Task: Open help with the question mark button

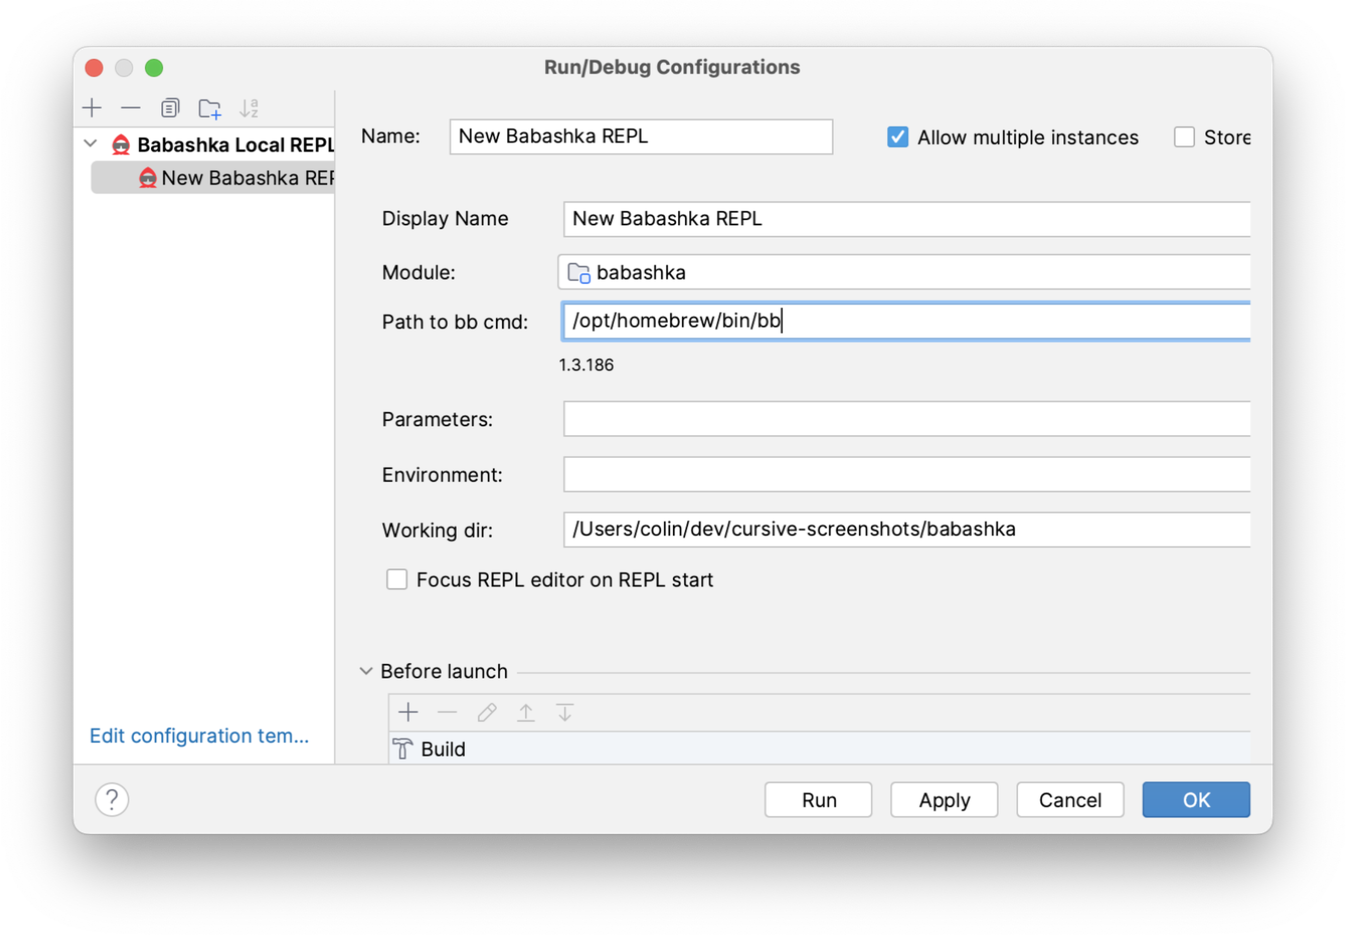Action: click(x=112, y=799)
